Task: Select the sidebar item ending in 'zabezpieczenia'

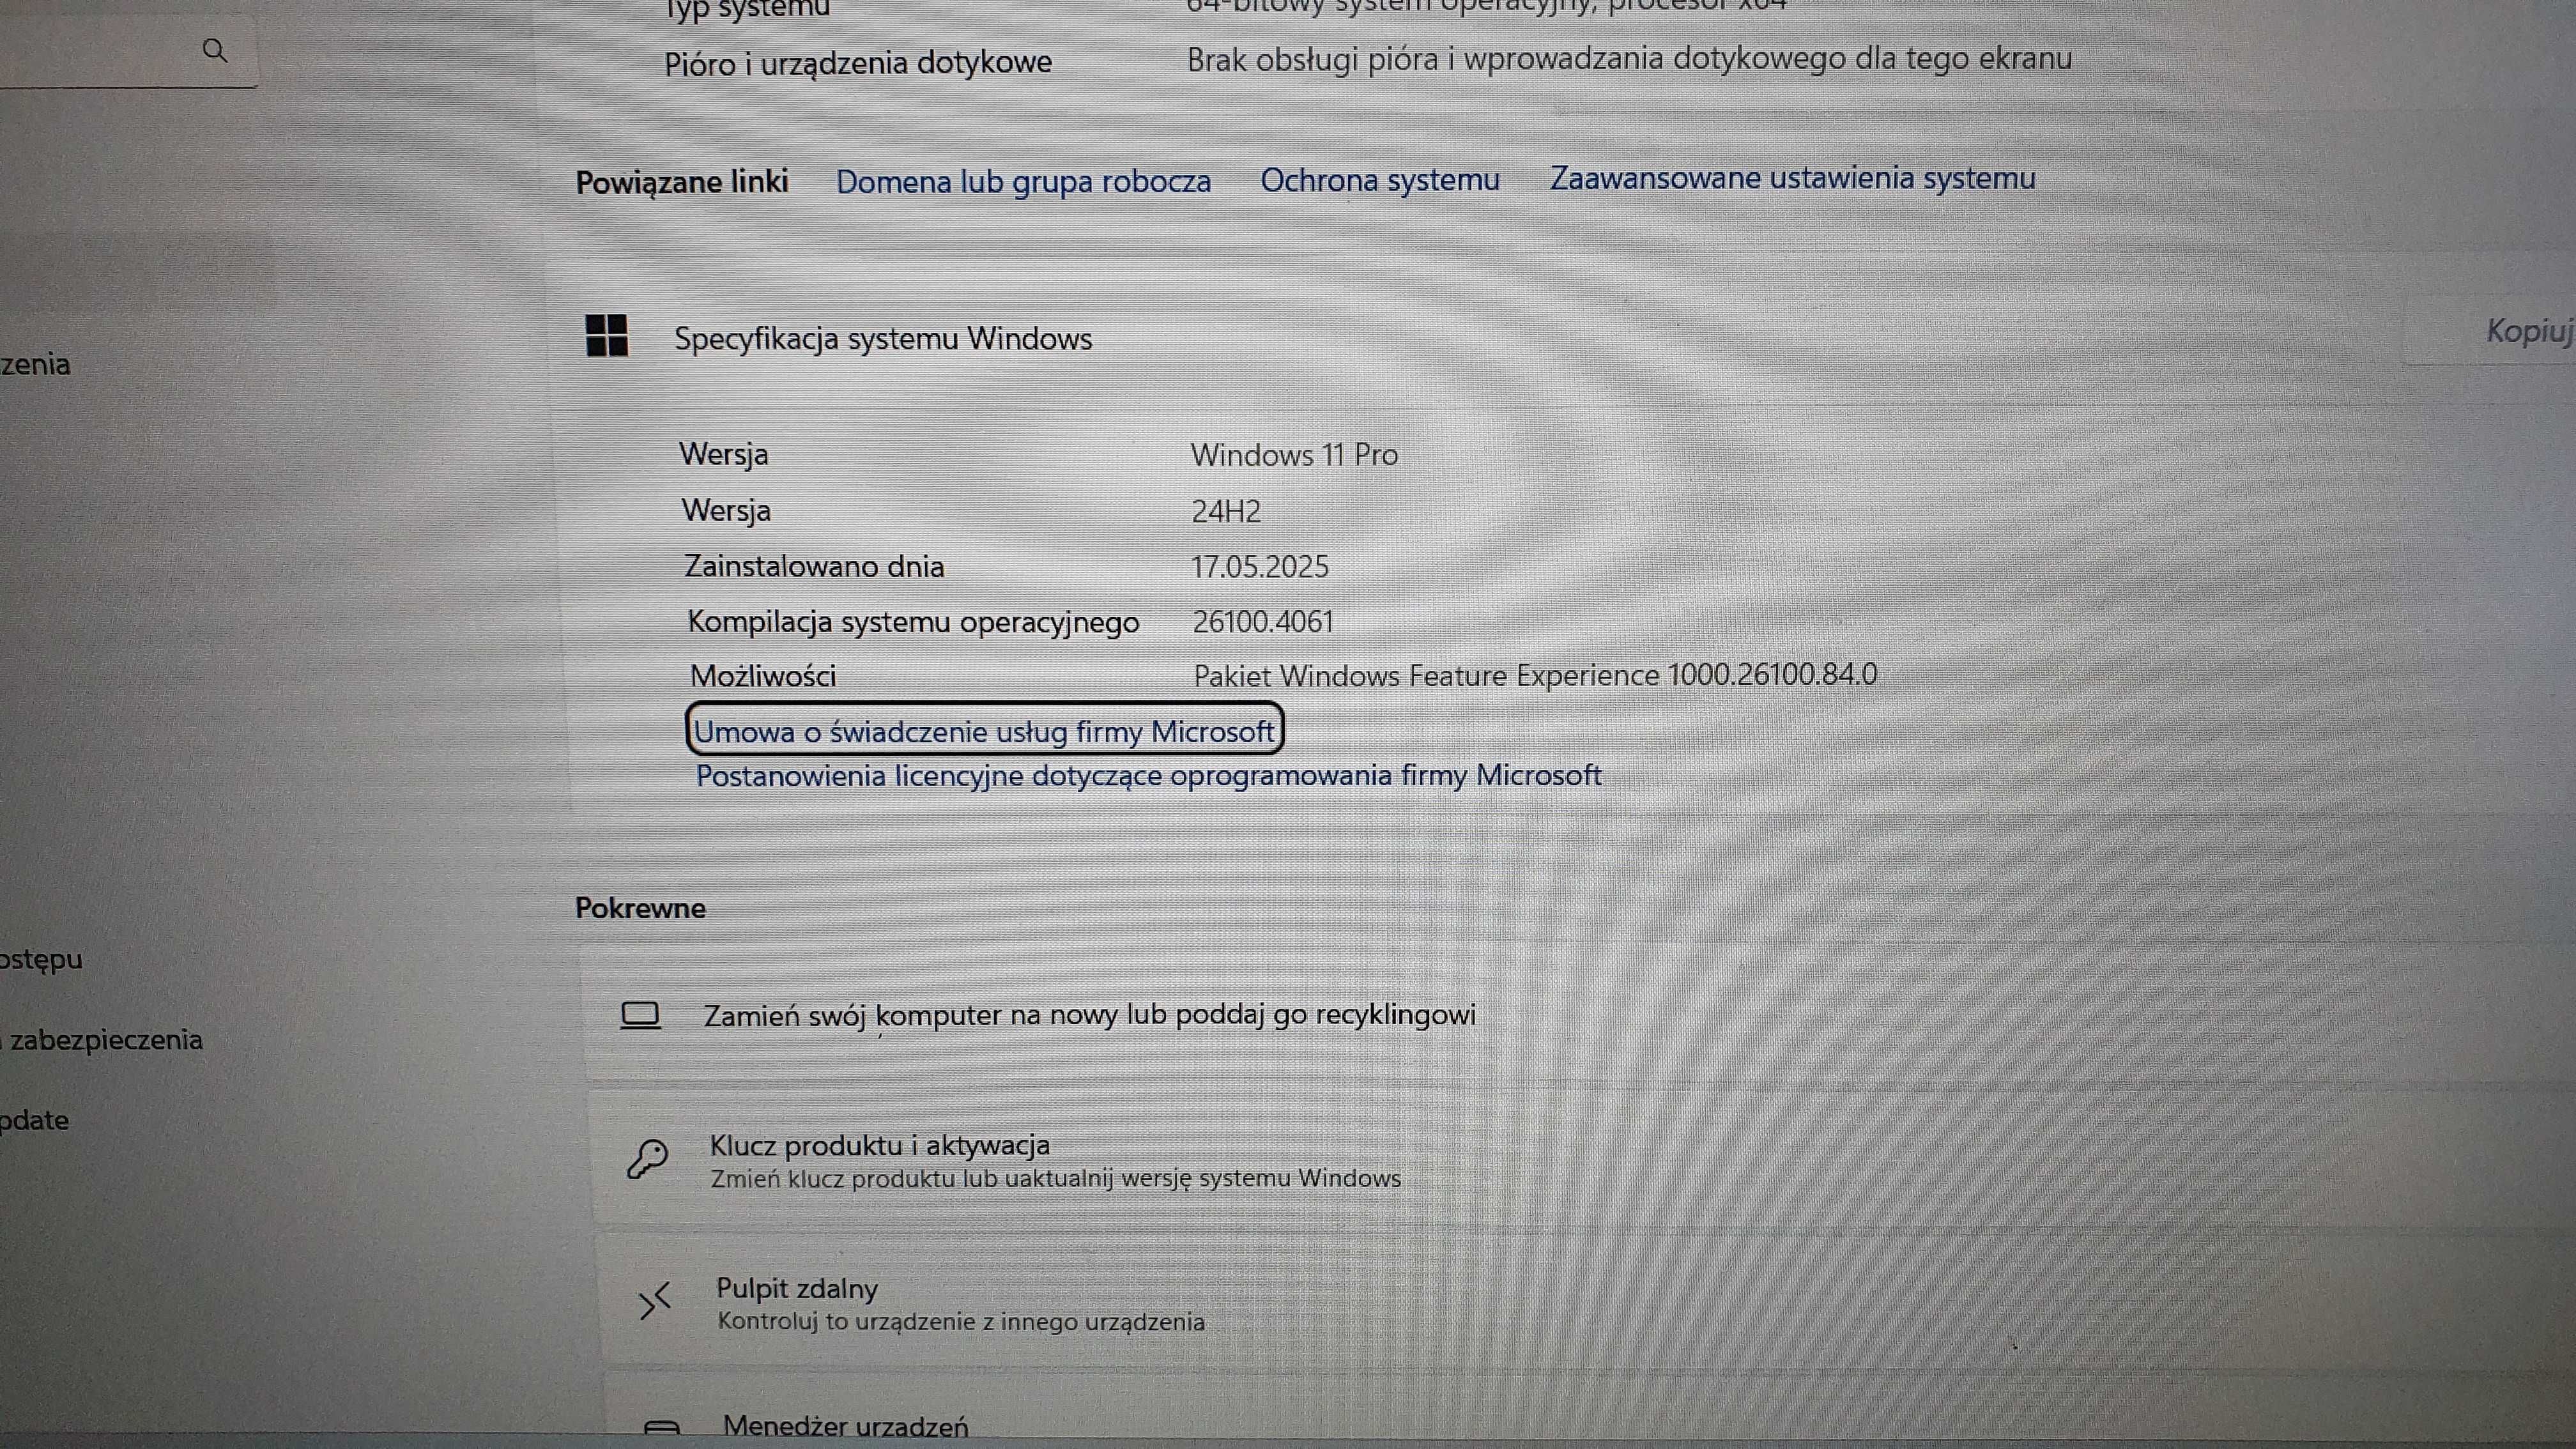Action: coord(101,1040)
